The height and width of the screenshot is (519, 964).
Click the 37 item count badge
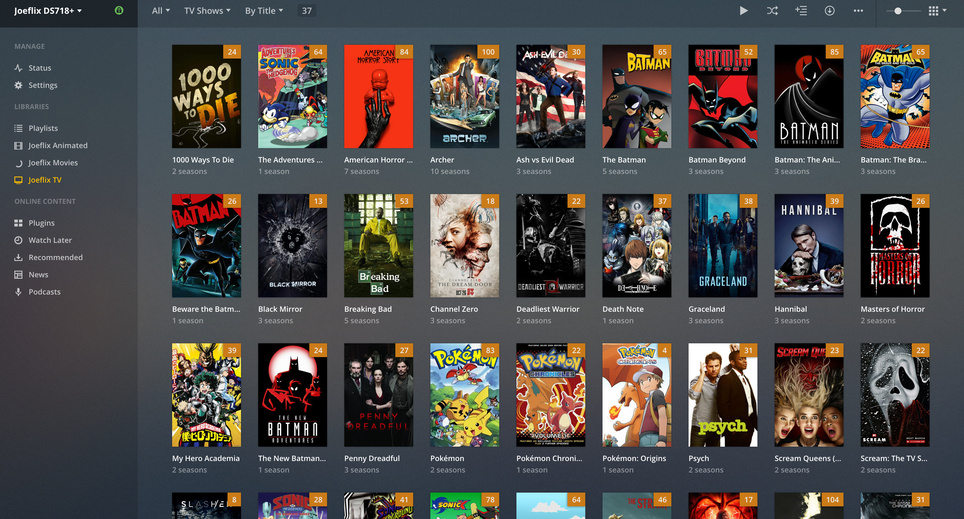pos(307,10)
